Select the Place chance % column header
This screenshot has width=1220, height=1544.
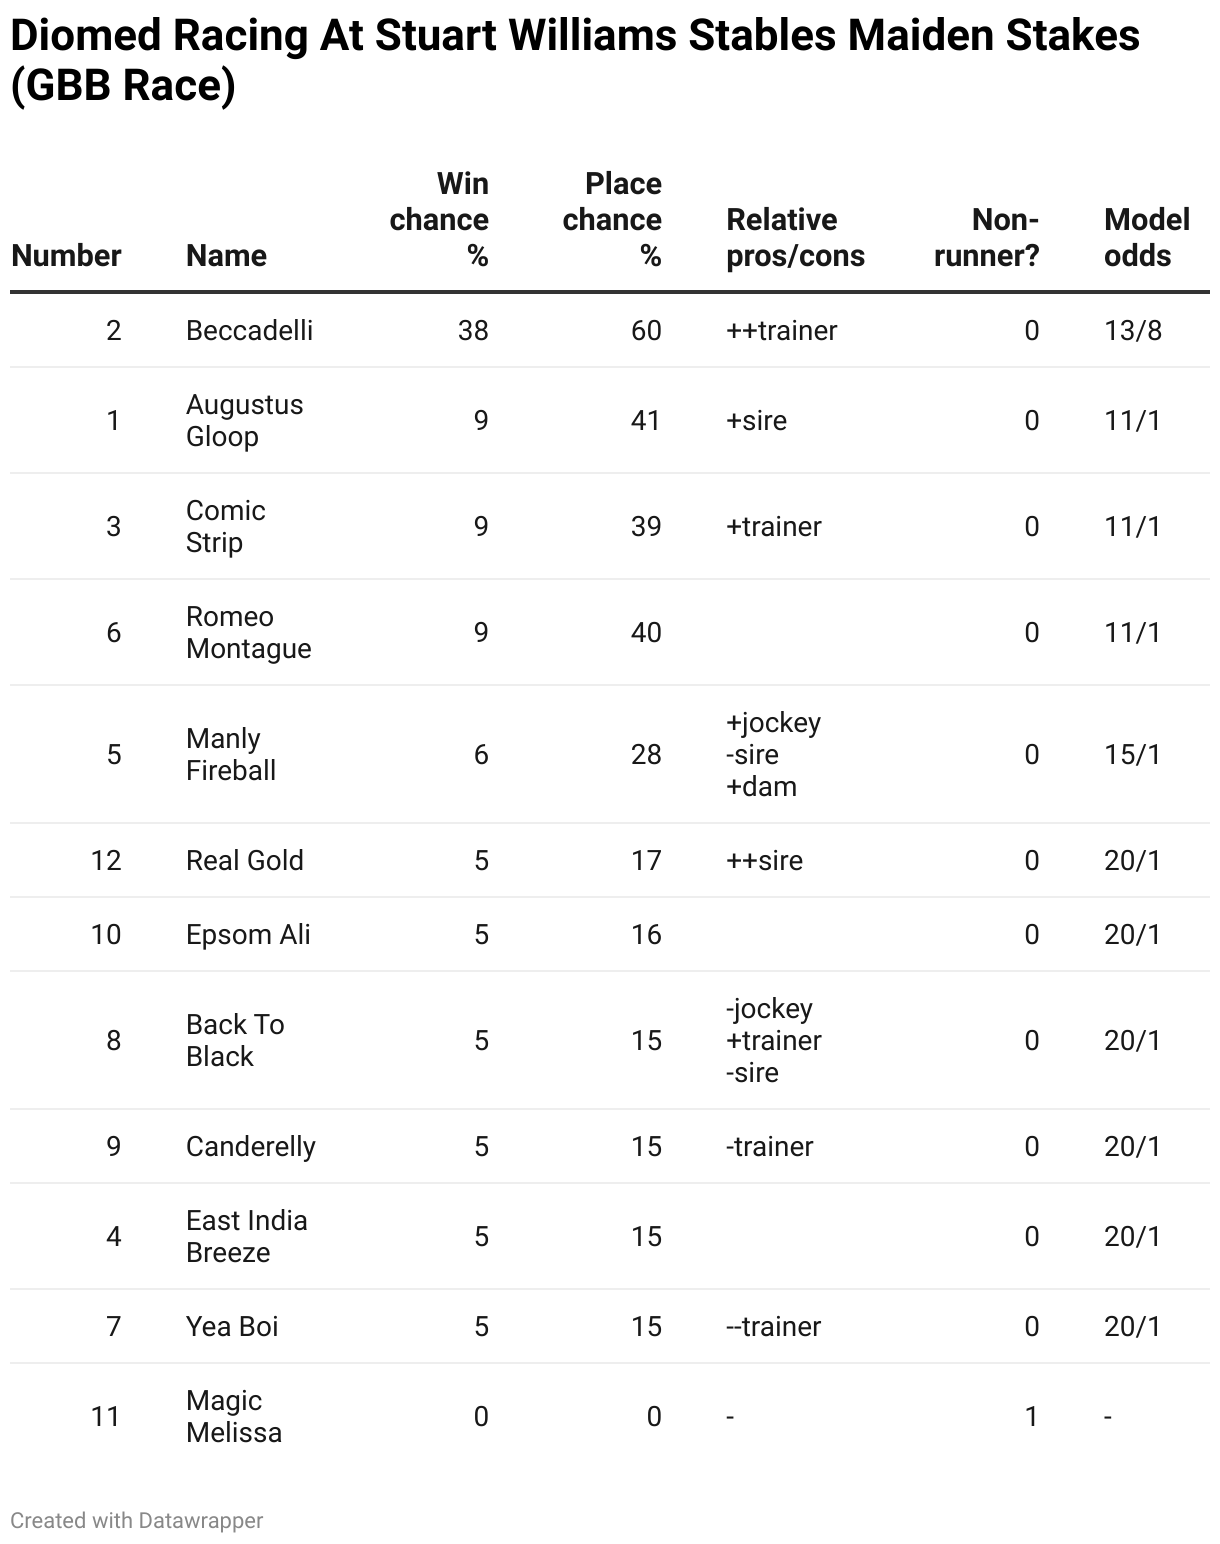tap(612, 219)
